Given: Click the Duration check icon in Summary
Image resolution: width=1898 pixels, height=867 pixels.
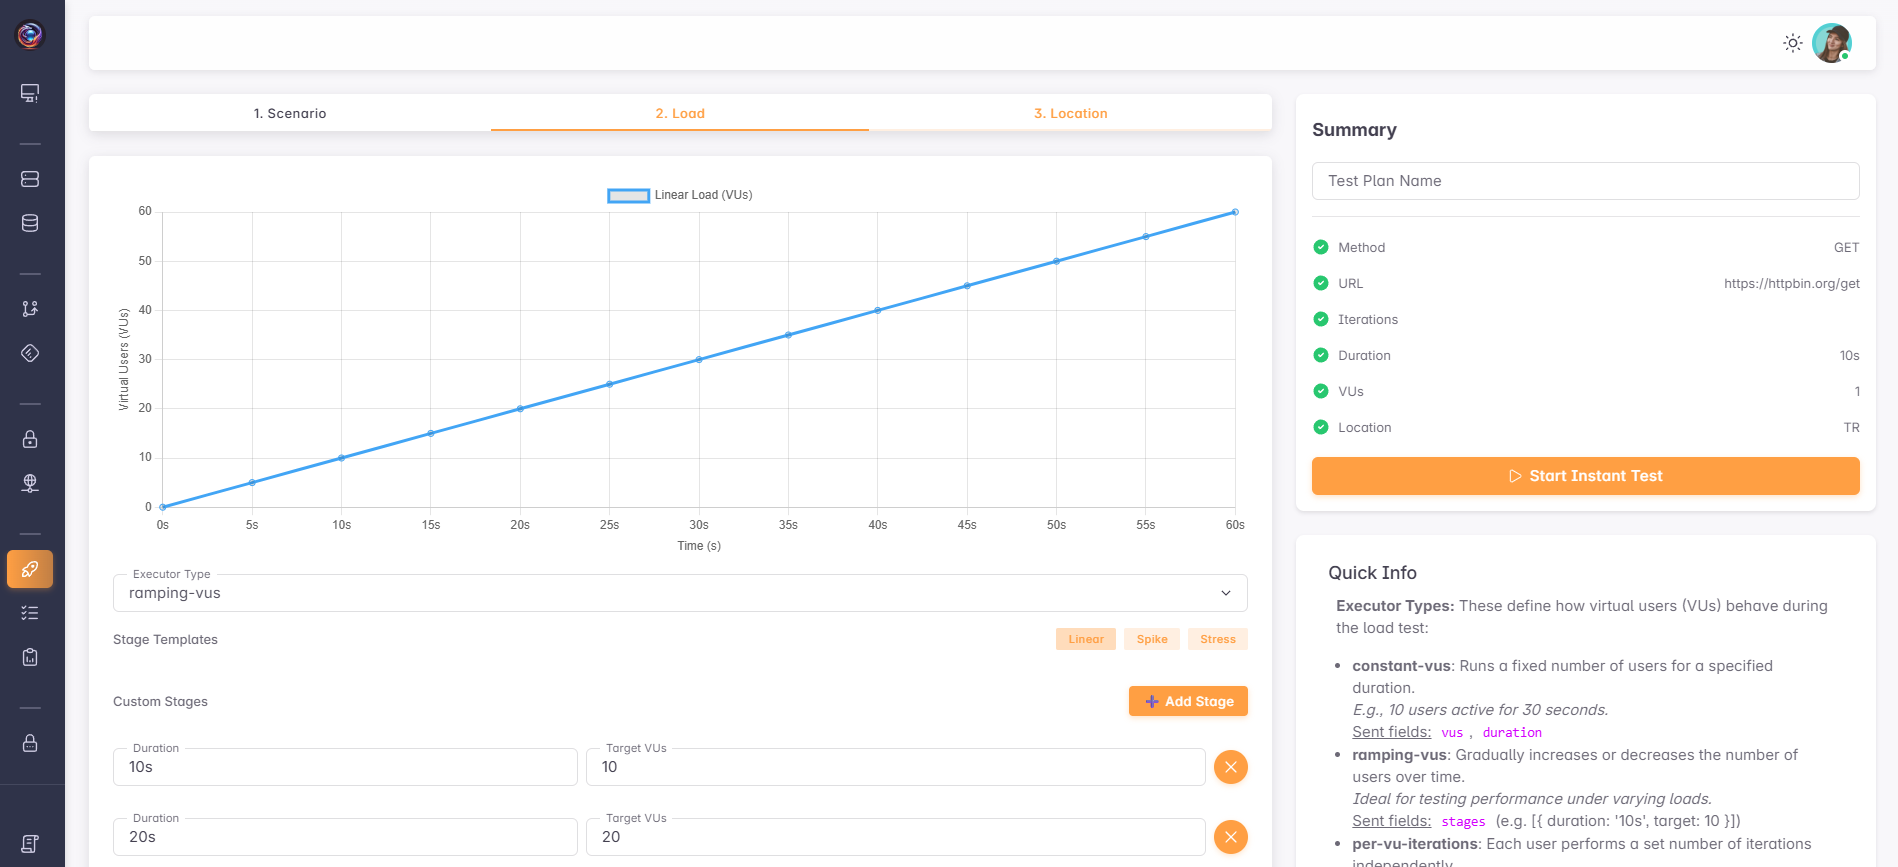Looking at the screenshot, I should click(x=1321, y=355).
